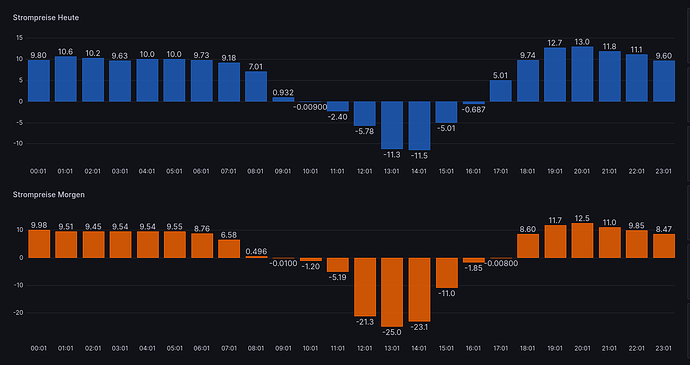Select the blue -5.78 bar at 12:01

click(365, 114)
